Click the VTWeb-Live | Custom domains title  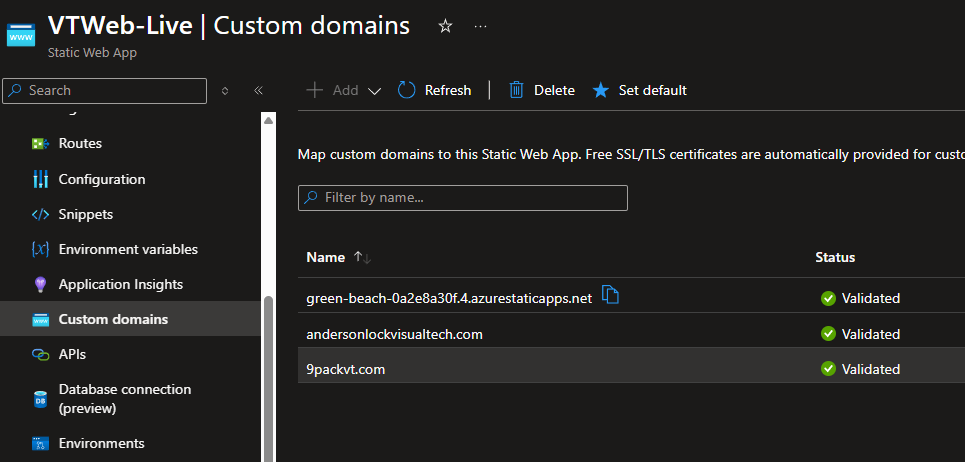(x=229, y=26)
